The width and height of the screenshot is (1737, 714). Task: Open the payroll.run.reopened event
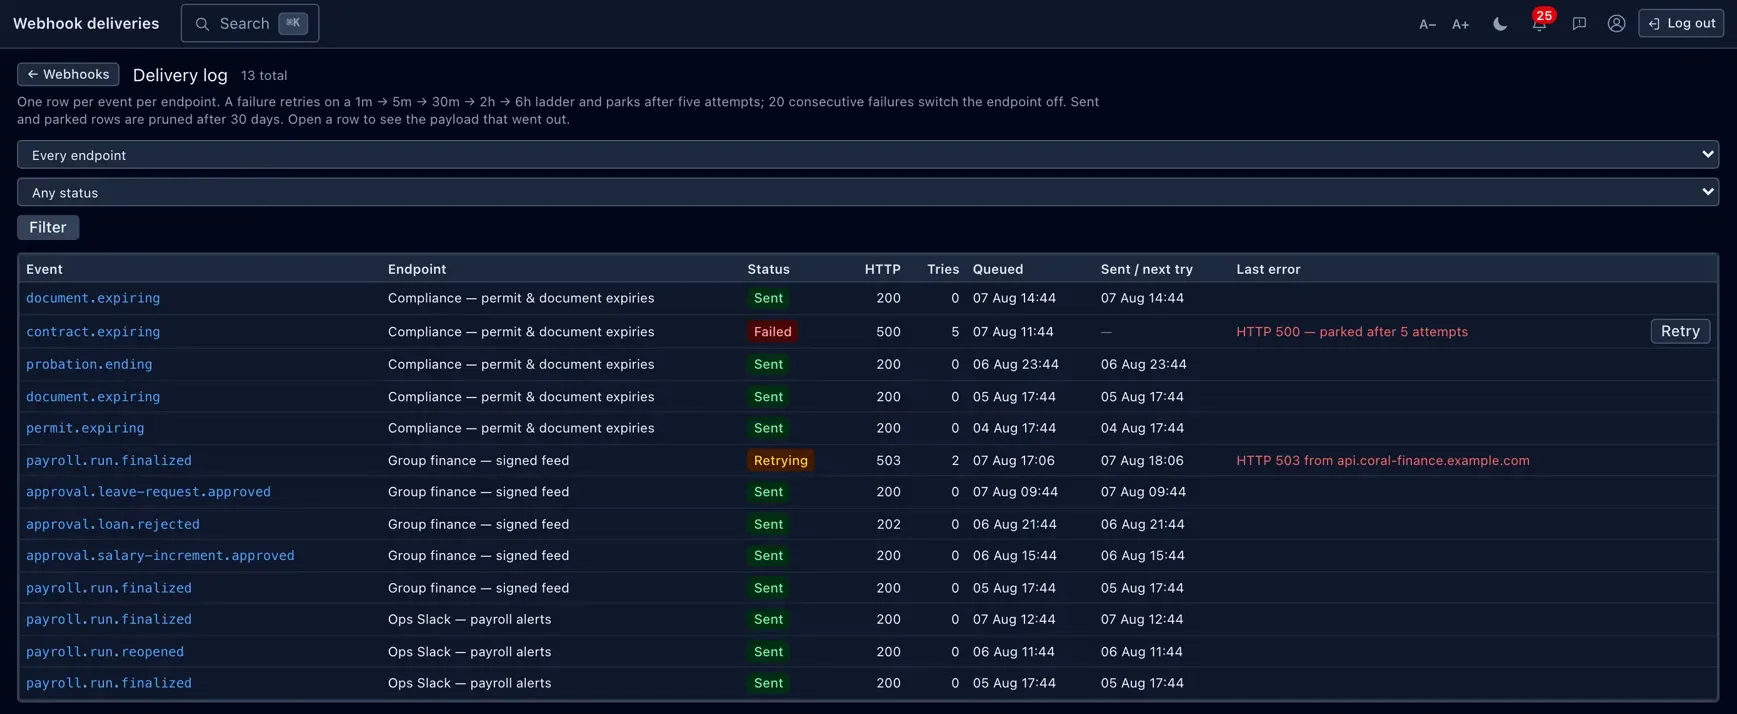pyautogui.click(x=105, y=652)
